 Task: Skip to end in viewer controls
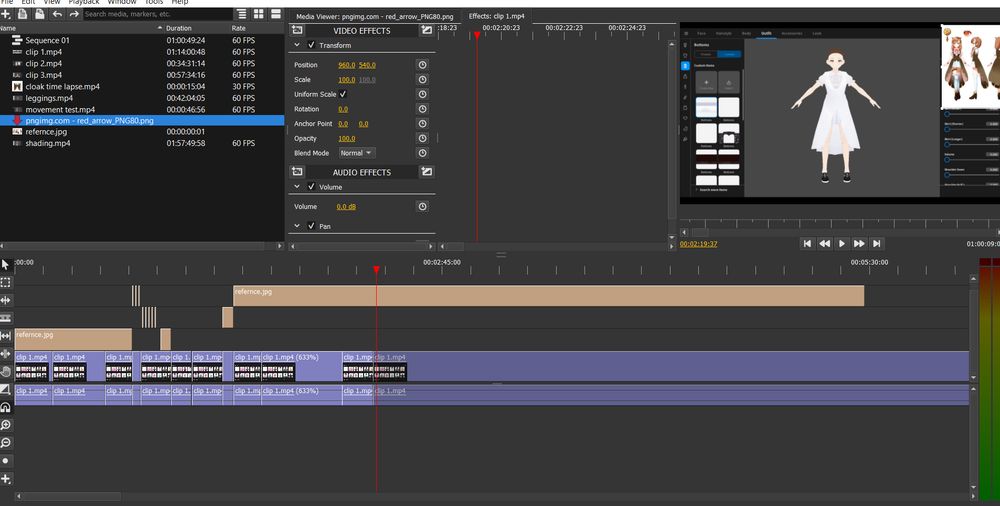[877, 243]
